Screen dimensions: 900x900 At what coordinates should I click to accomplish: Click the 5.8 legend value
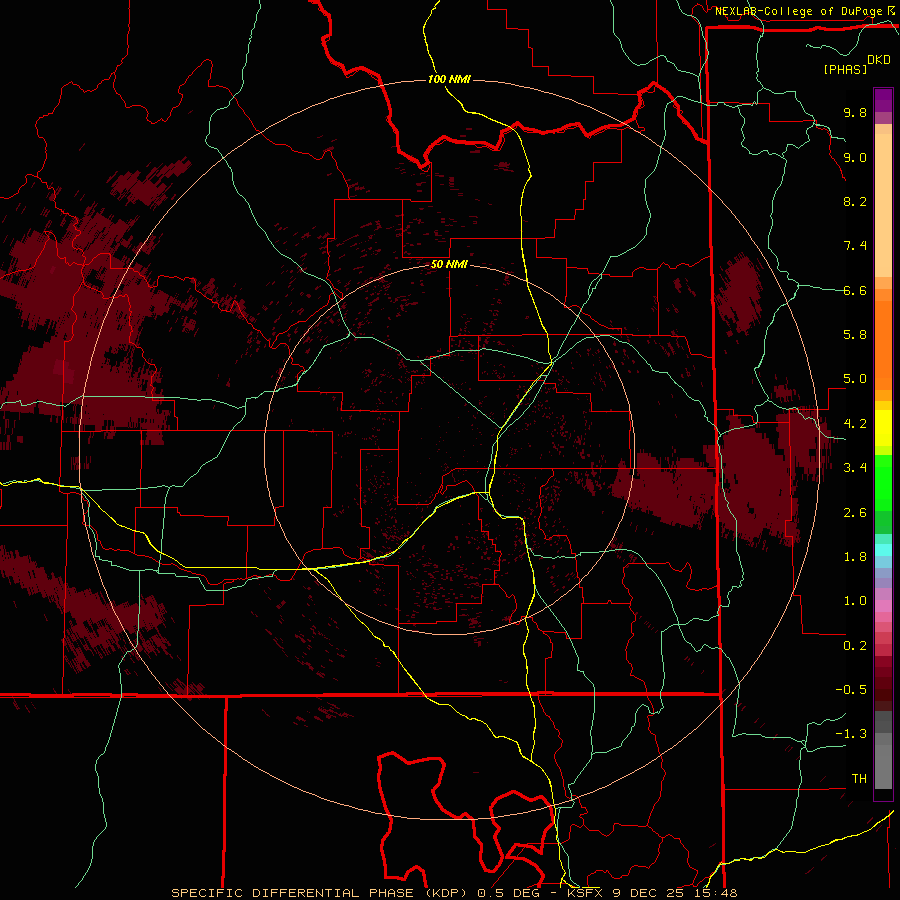855,334
